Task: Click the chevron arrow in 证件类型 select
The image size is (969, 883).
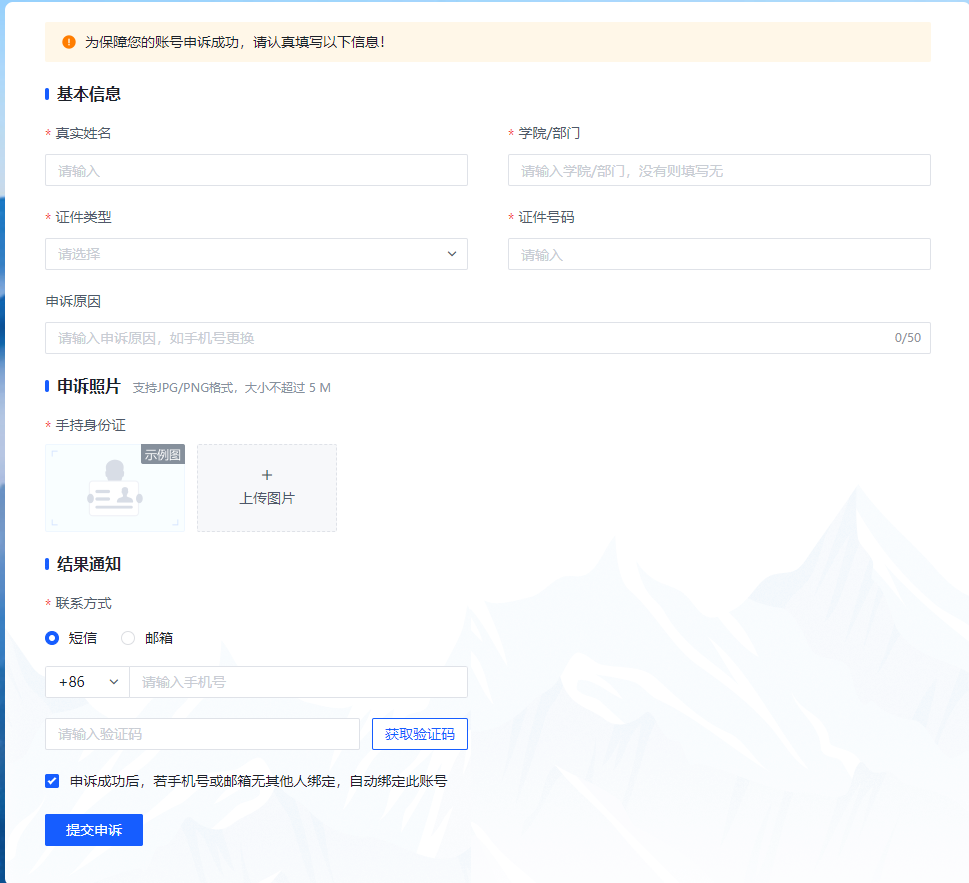Action: pos(452,254)
